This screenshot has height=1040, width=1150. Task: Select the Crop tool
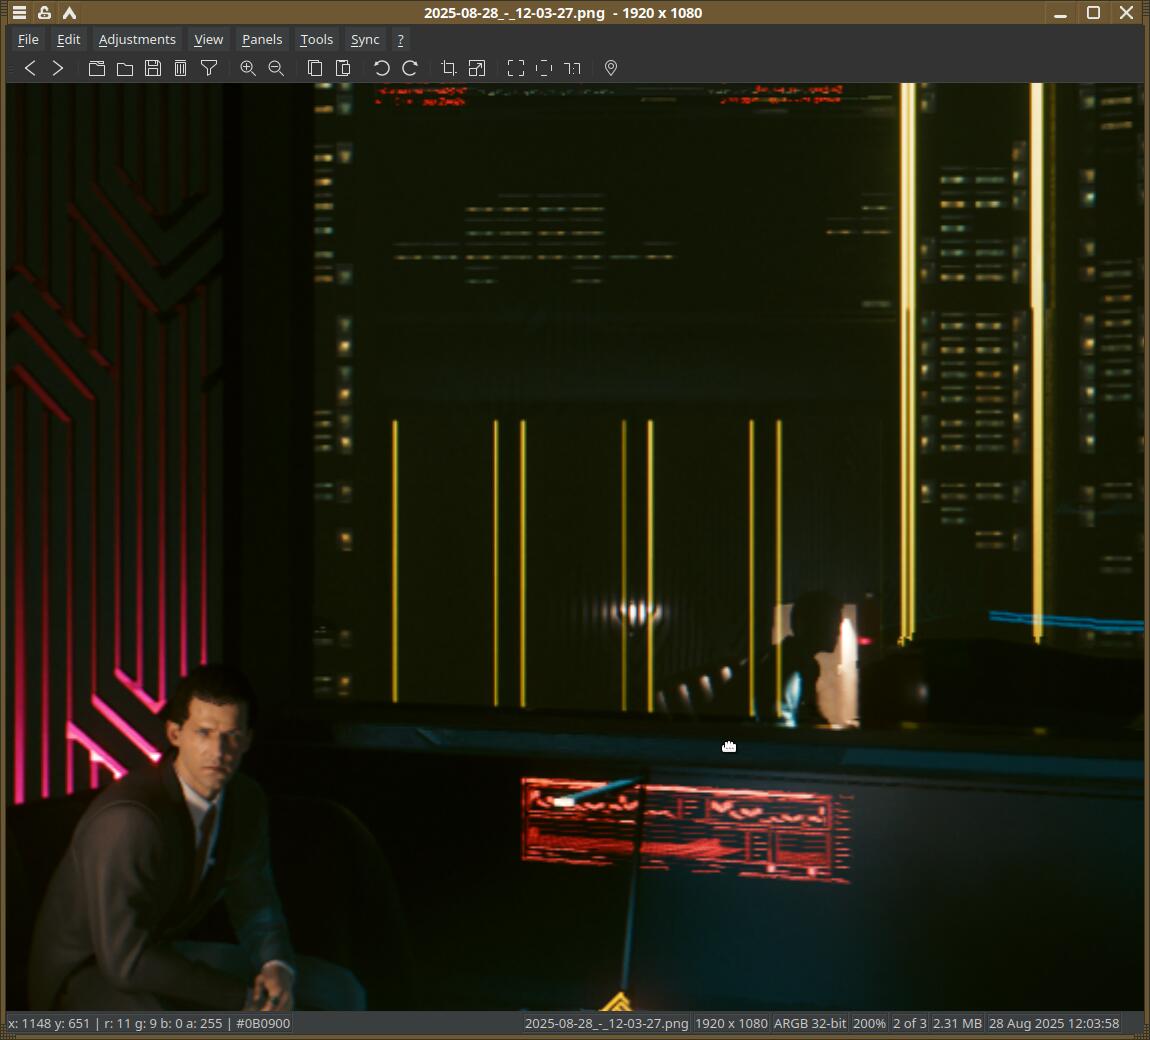tap(449, 68)
